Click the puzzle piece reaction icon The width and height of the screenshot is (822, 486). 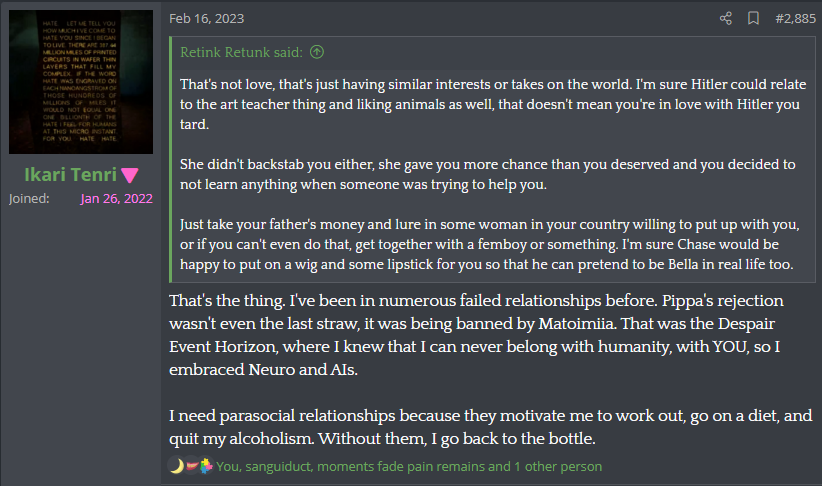point(205,466)
